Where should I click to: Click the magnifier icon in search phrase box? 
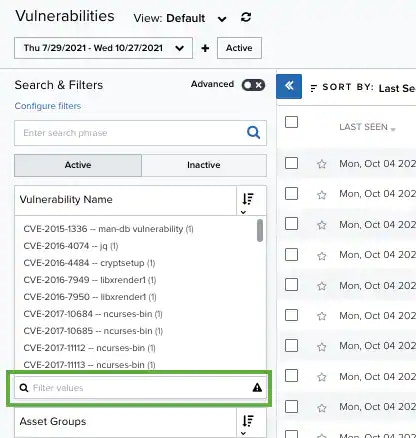pyautogui.click(x=253, y=133)
